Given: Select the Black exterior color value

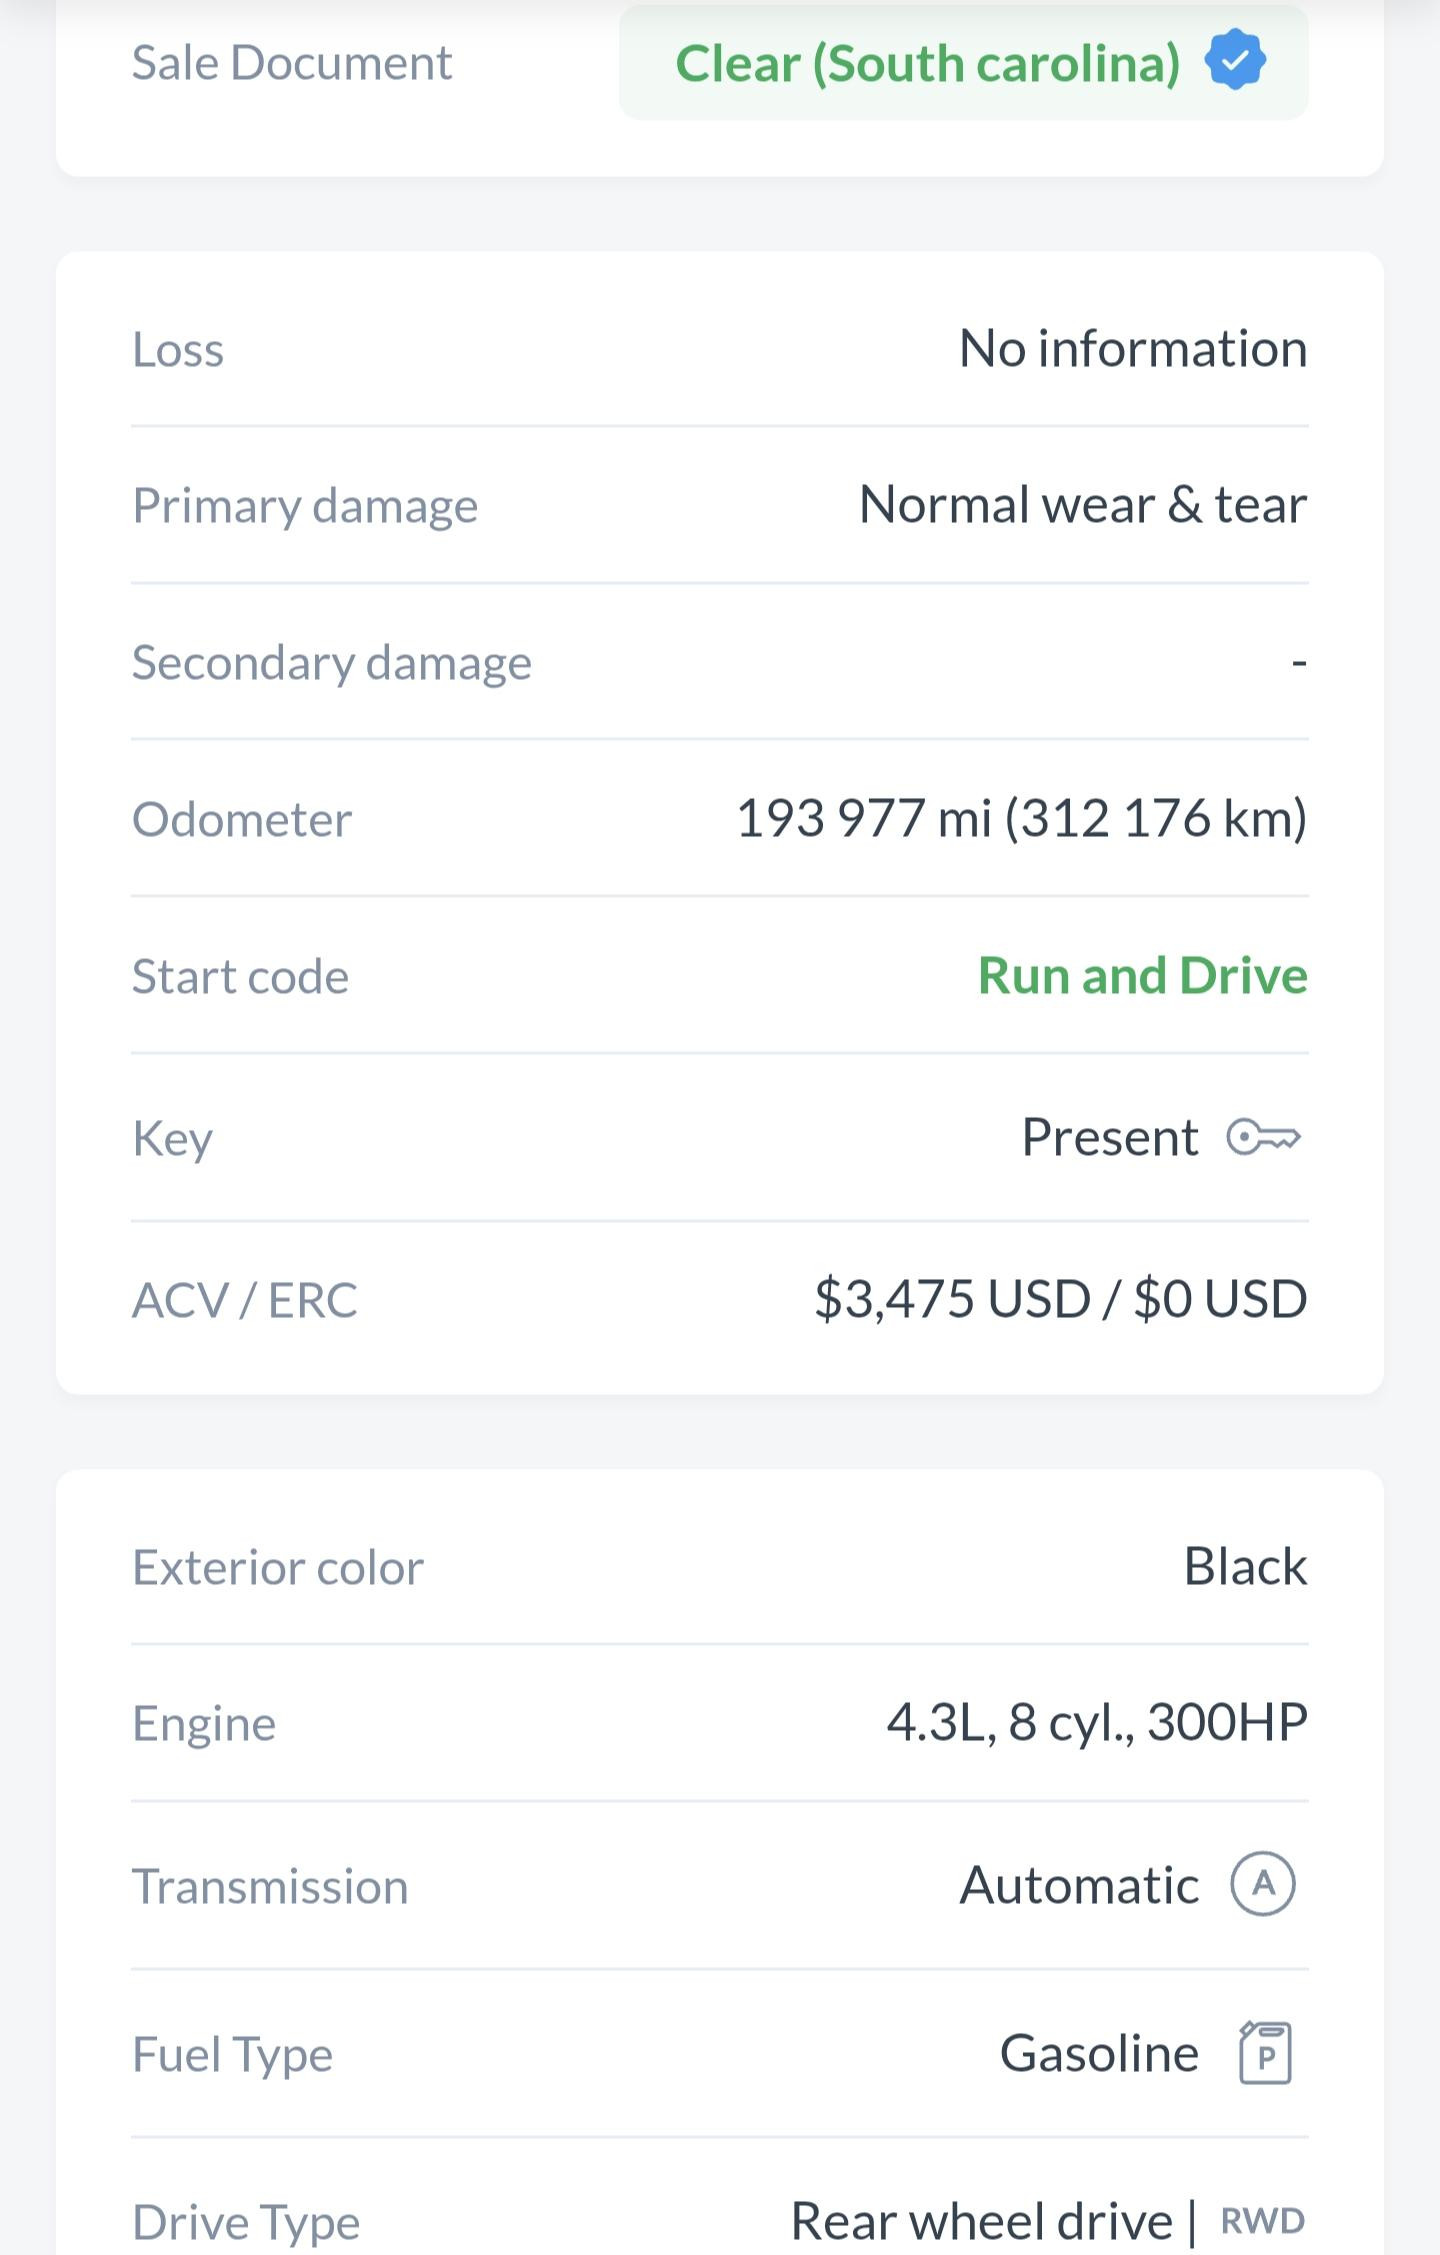Looking at the screenshot, I should click(1245, 1566).
